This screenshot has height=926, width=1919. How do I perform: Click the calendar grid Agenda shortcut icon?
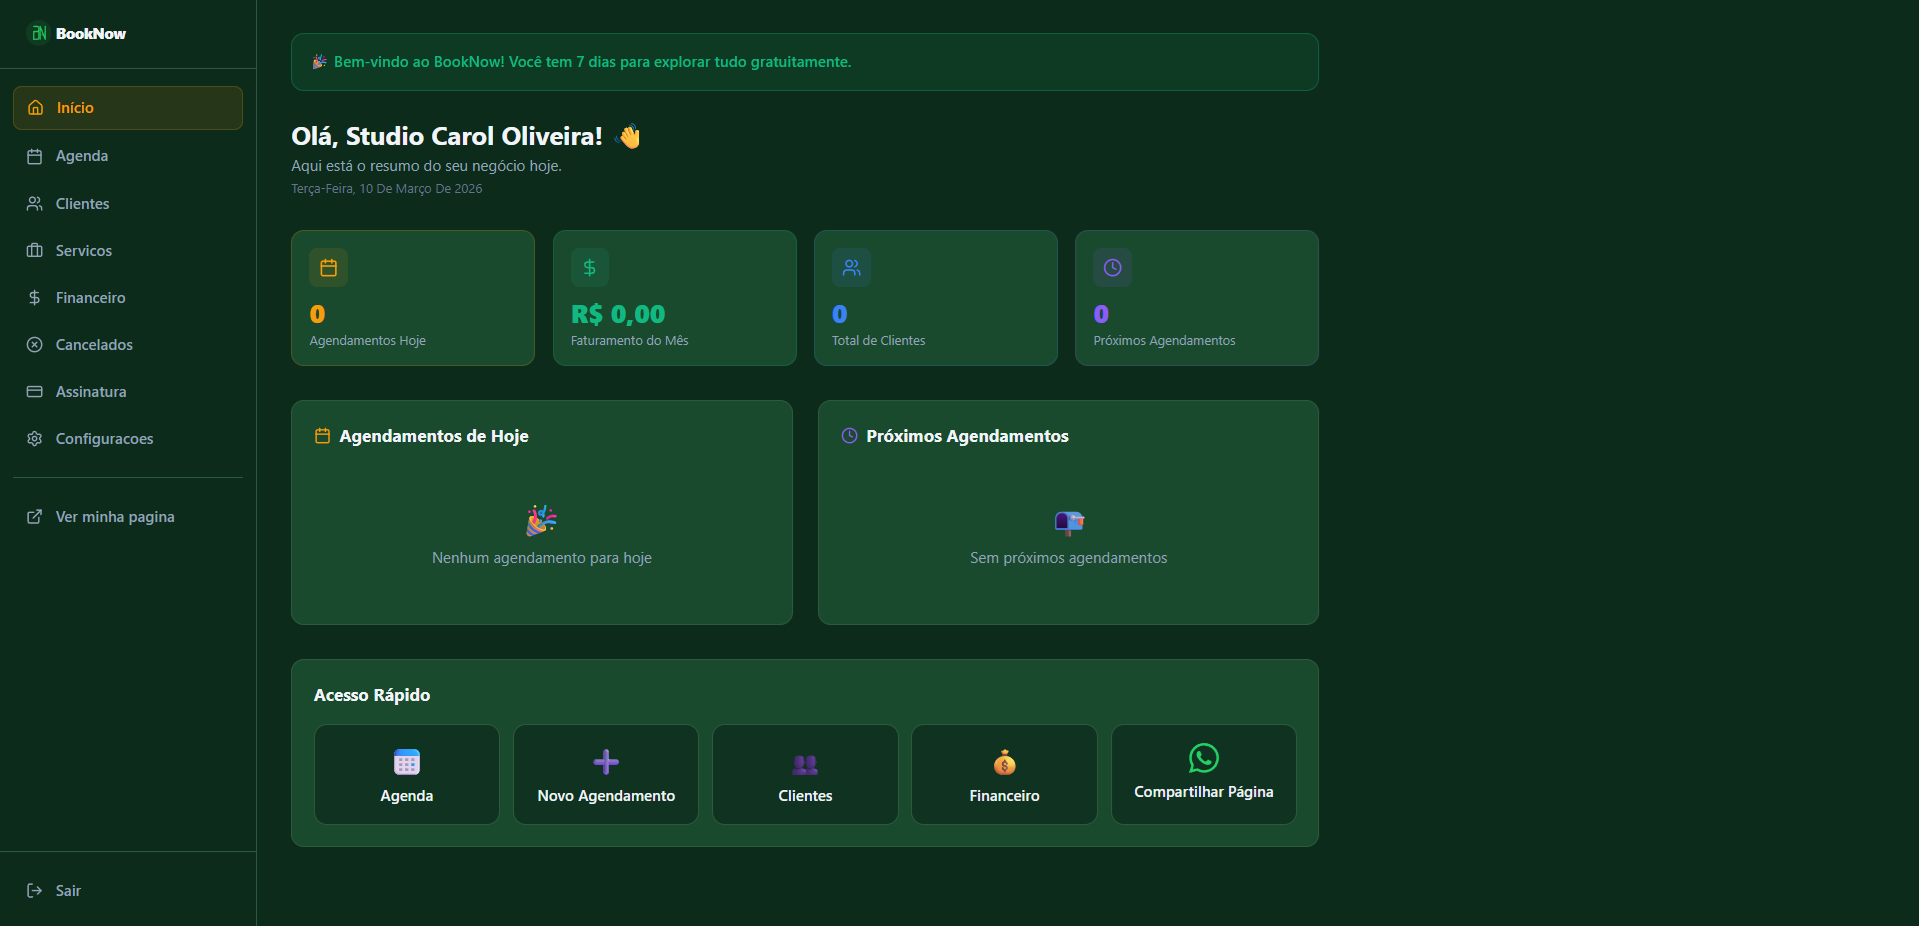(x=407, y=762)
